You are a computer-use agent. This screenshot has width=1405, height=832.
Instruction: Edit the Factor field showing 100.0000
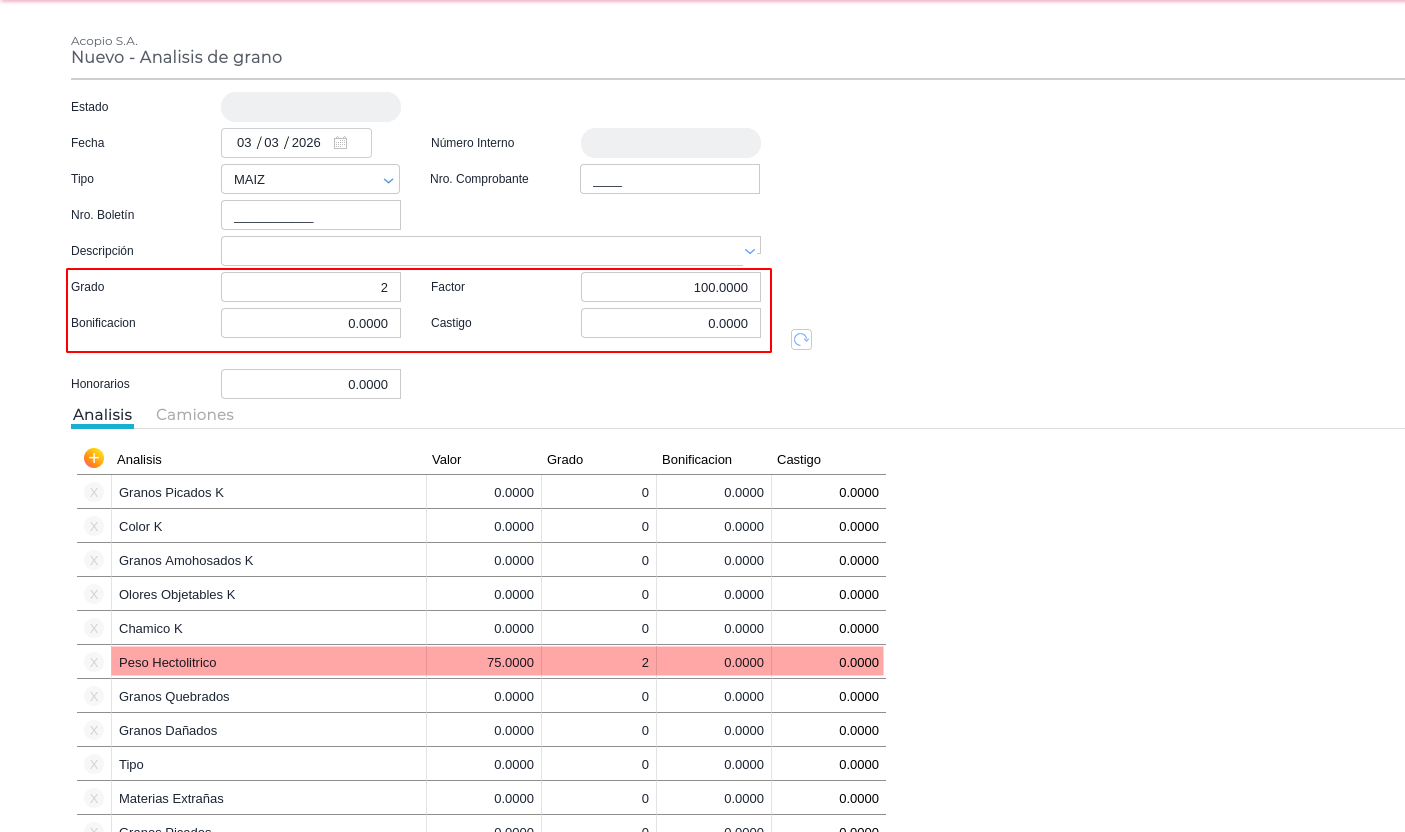pos(670,287)
